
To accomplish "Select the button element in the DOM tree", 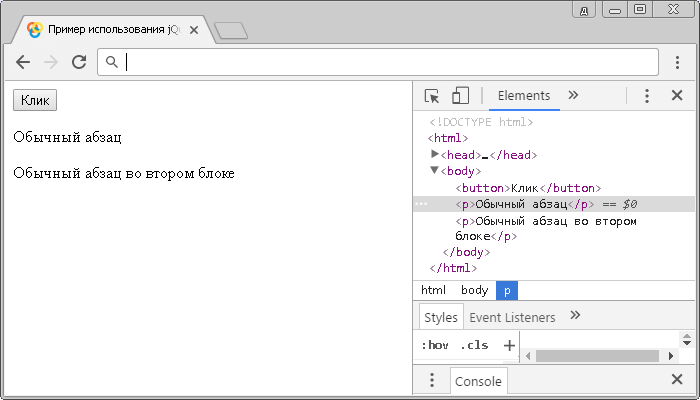I will (x=528, y=188).
